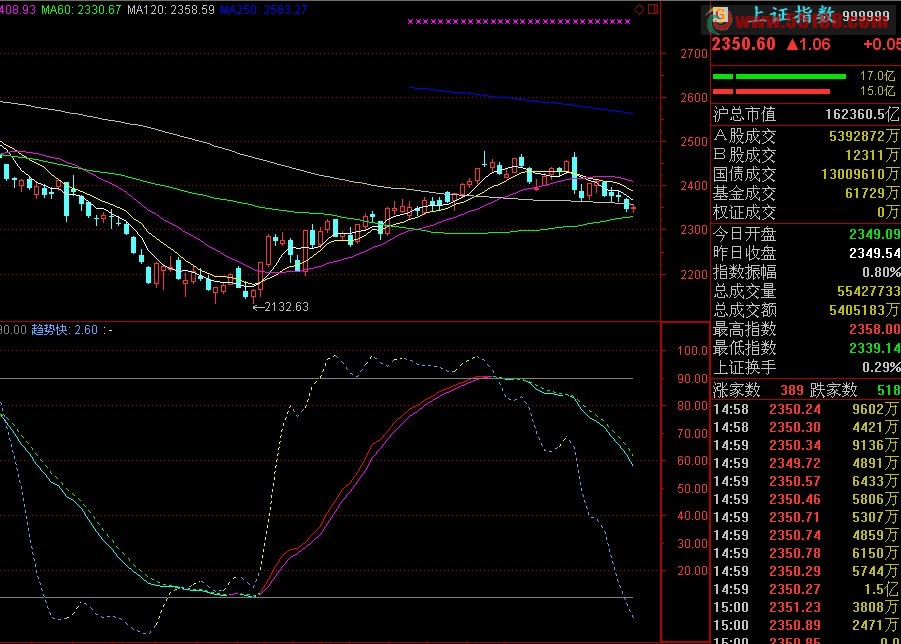Click the red square icon beside the diamond
Viewport: 901px width, 644px height.
(652, 8)
